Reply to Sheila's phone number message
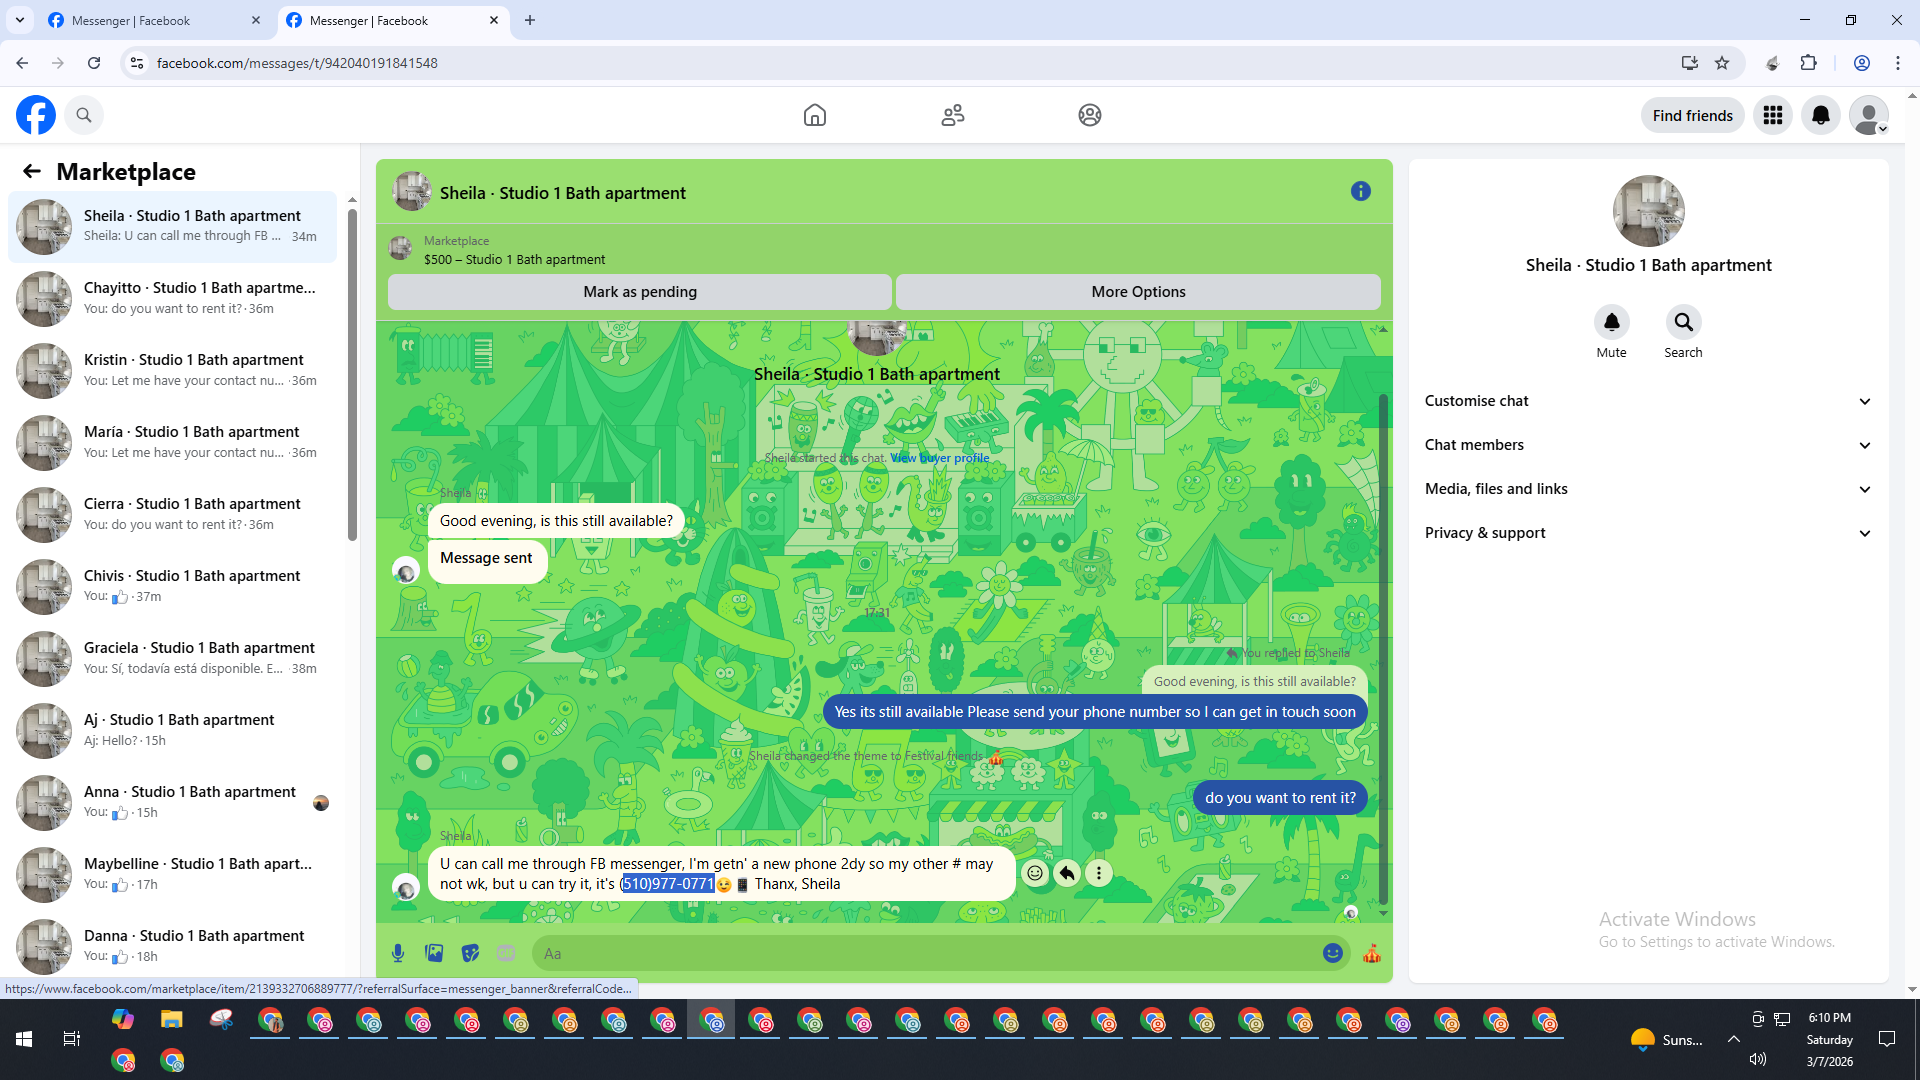Viewport: 1920px width, 1080px height. [x=1067, y=873]
